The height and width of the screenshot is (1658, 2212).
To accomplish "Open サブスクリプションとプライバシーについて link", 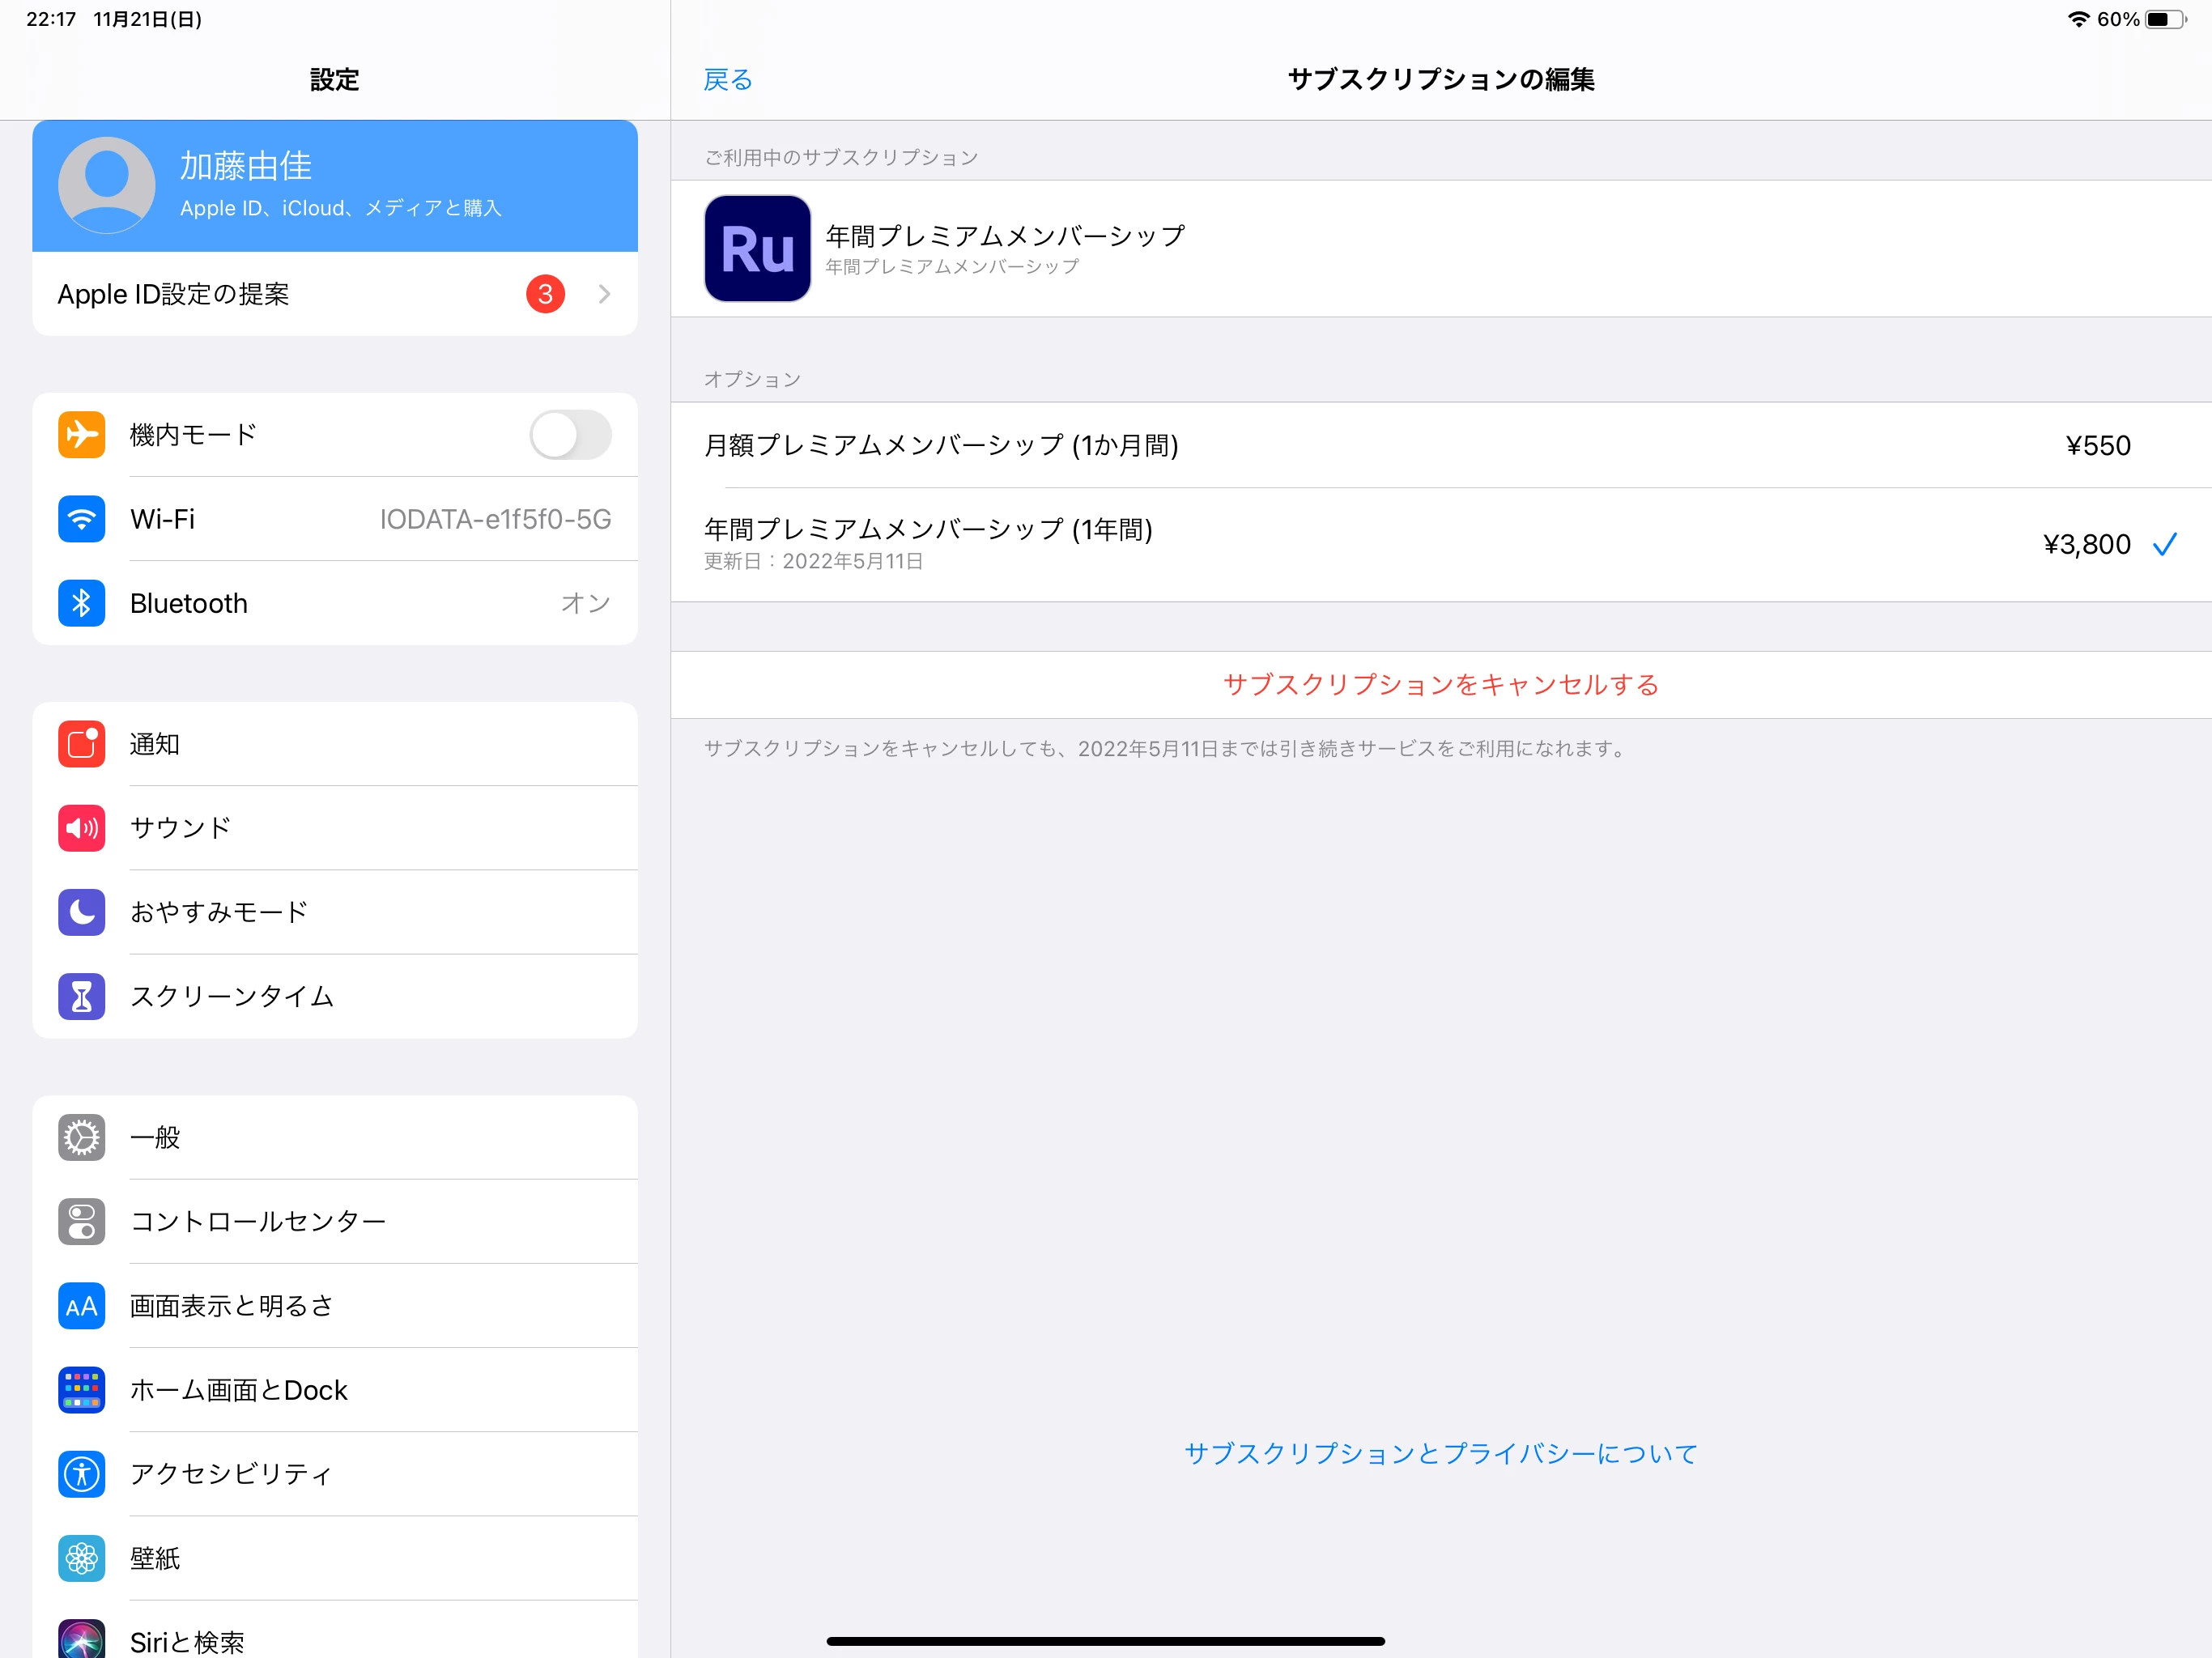I will 1440,1453.
